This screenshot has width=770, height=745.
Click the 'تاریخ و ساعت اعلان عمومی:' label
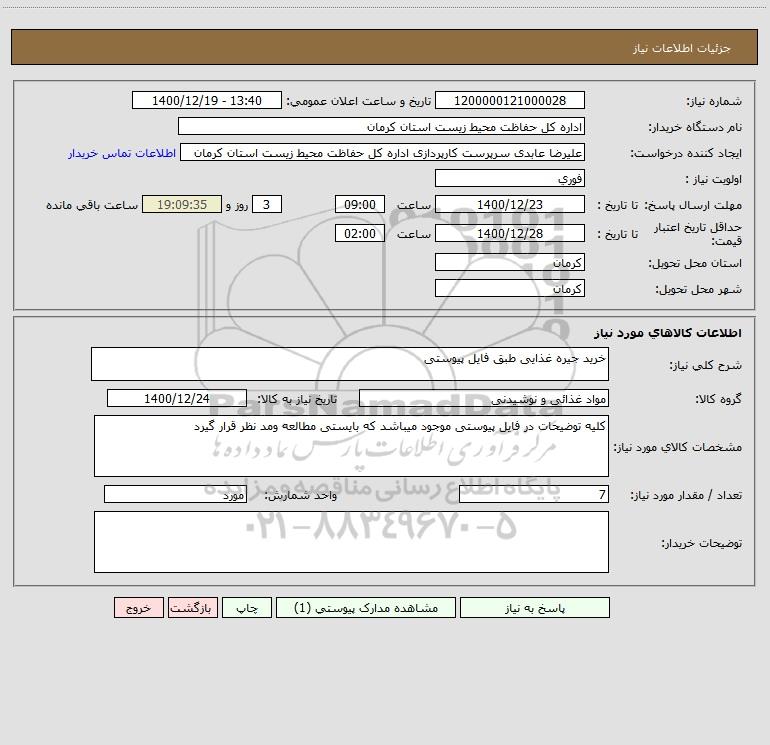click(x=359, y=101)
